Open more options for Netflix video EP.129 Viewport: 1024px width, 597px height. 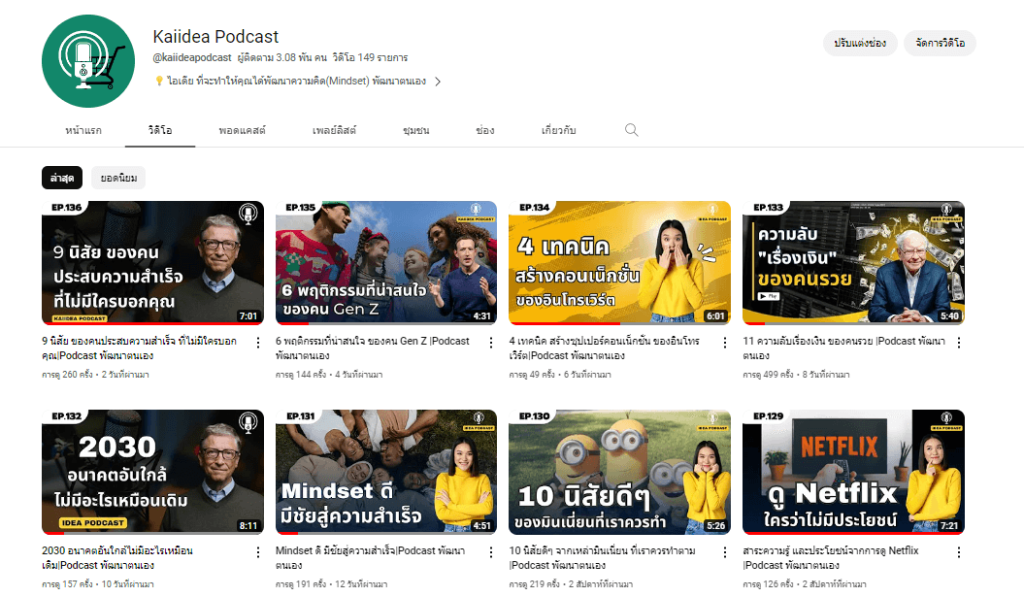click(959, 552)
